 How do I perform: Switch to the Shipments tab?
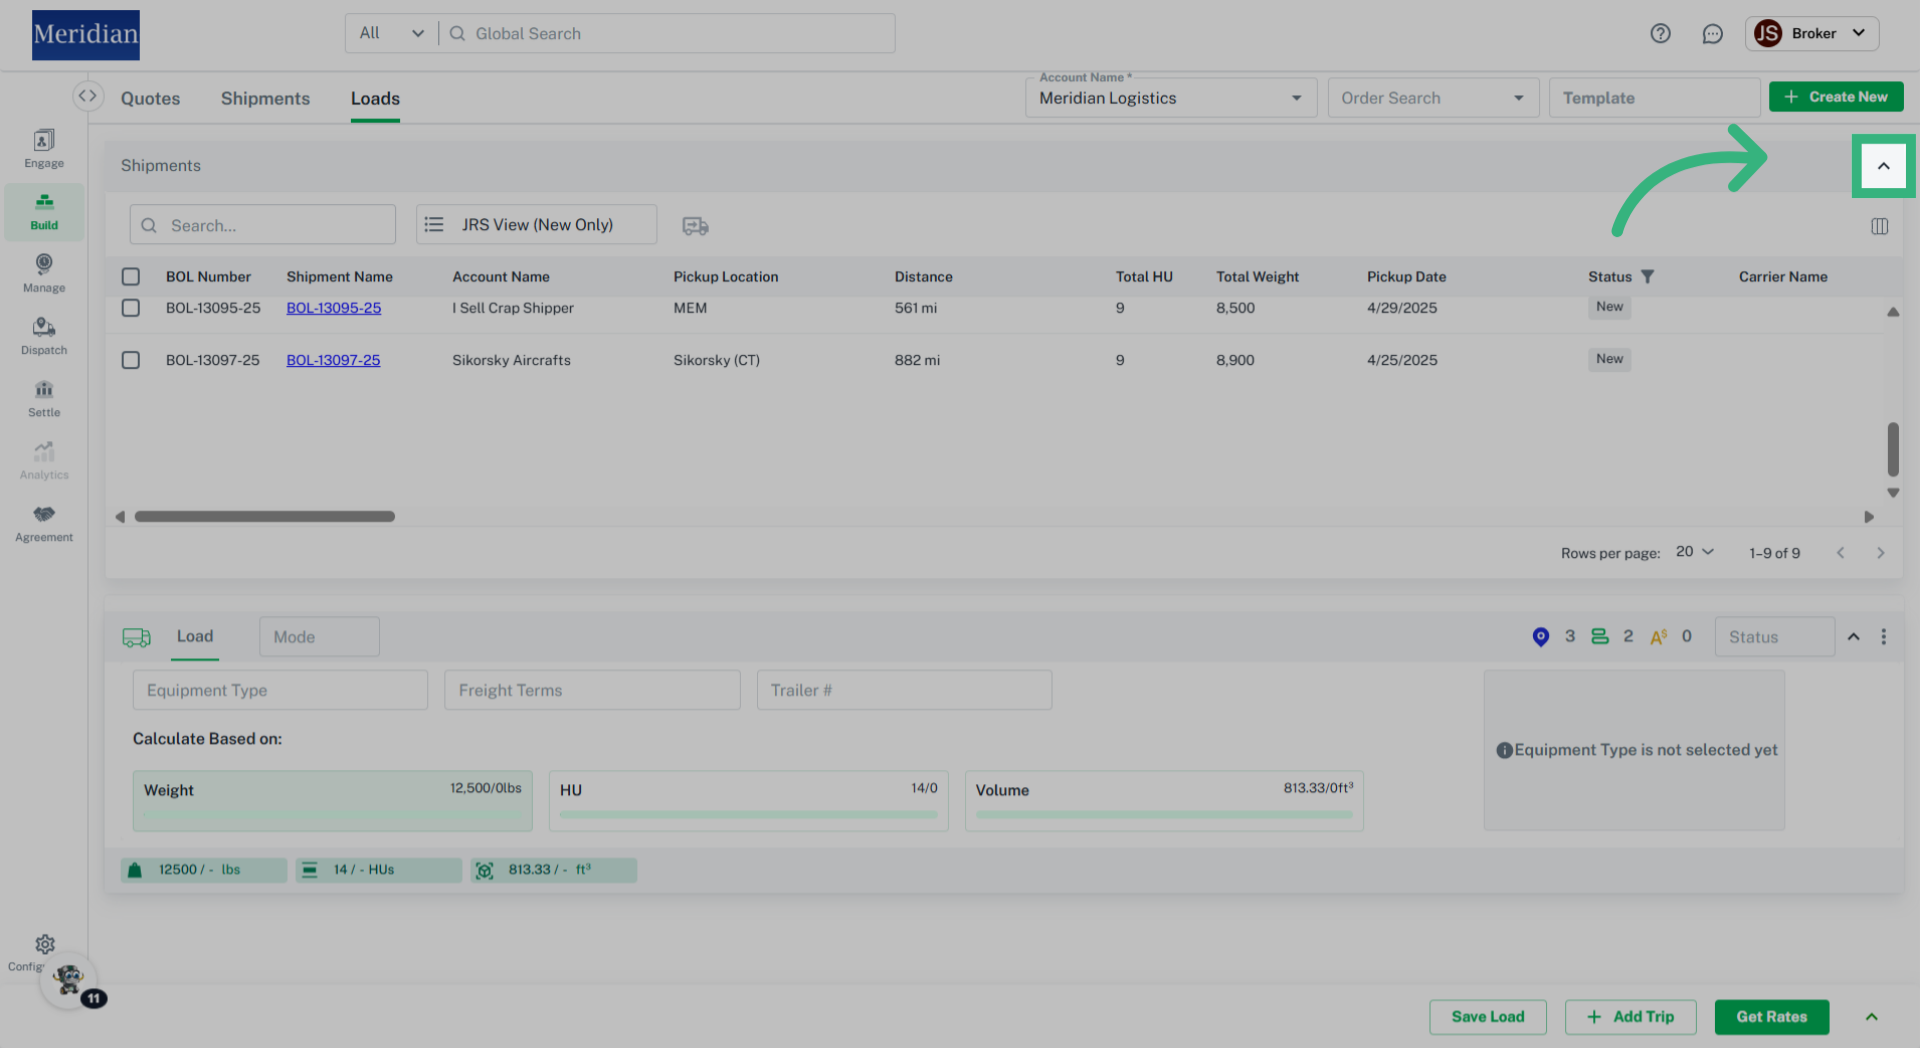pos(265,98)
